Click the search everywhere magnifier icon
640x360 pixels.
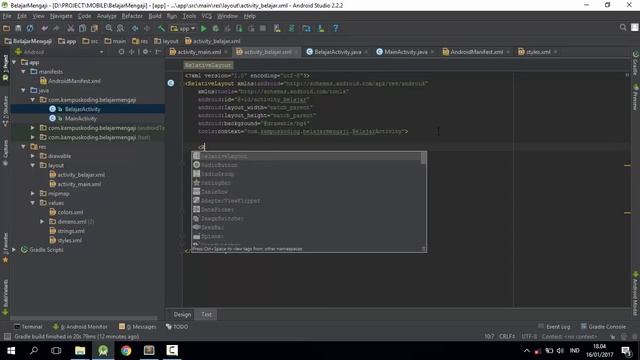pos(623,27)
